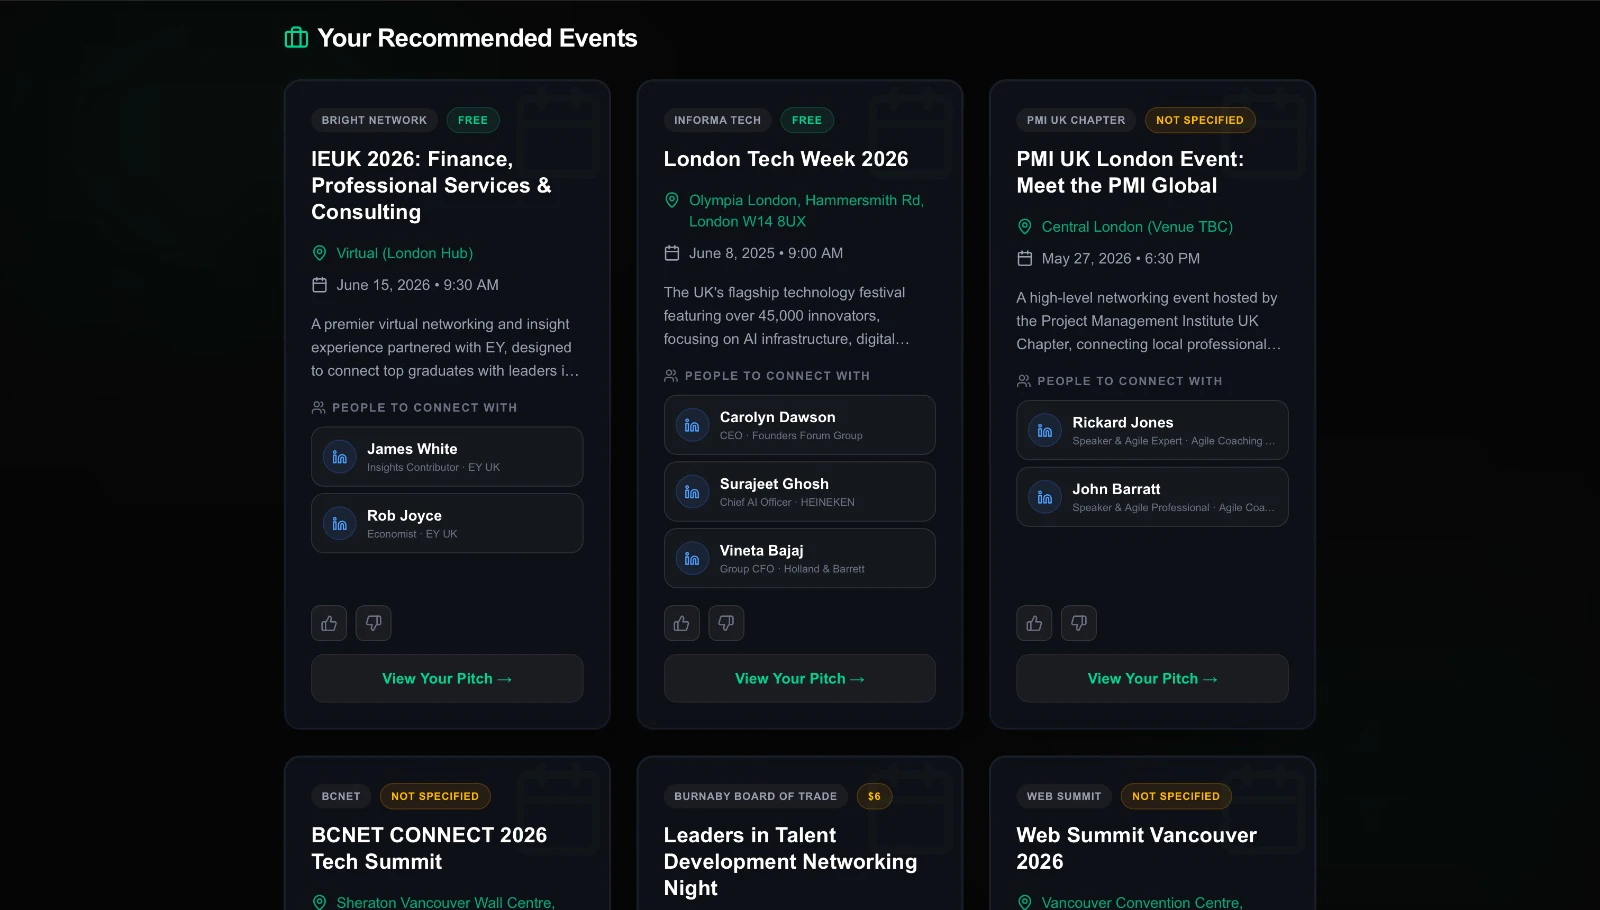
Task: View Your Pitch for PMI UK event
Action: (x=1152, y=678)
